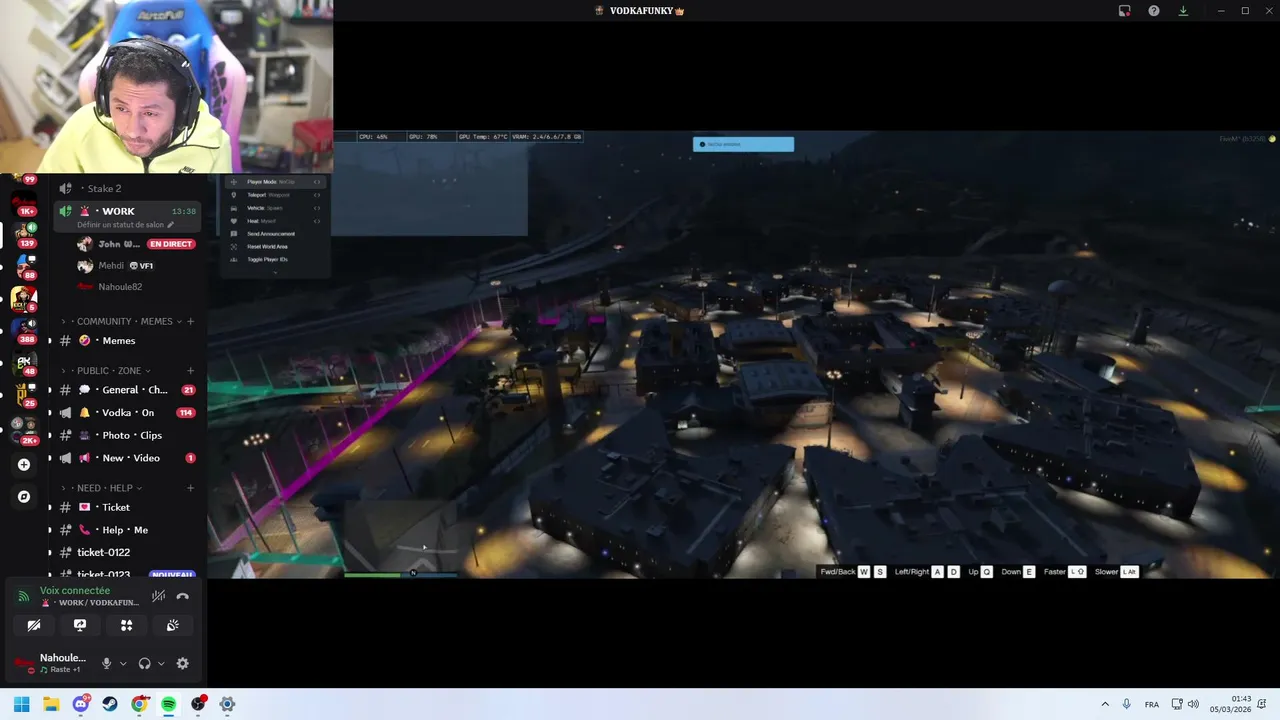The image size is (1280, 720).
Task: Edit WORK channel status pencil icon
Action: pyautogui.click(x=170, y=225)
